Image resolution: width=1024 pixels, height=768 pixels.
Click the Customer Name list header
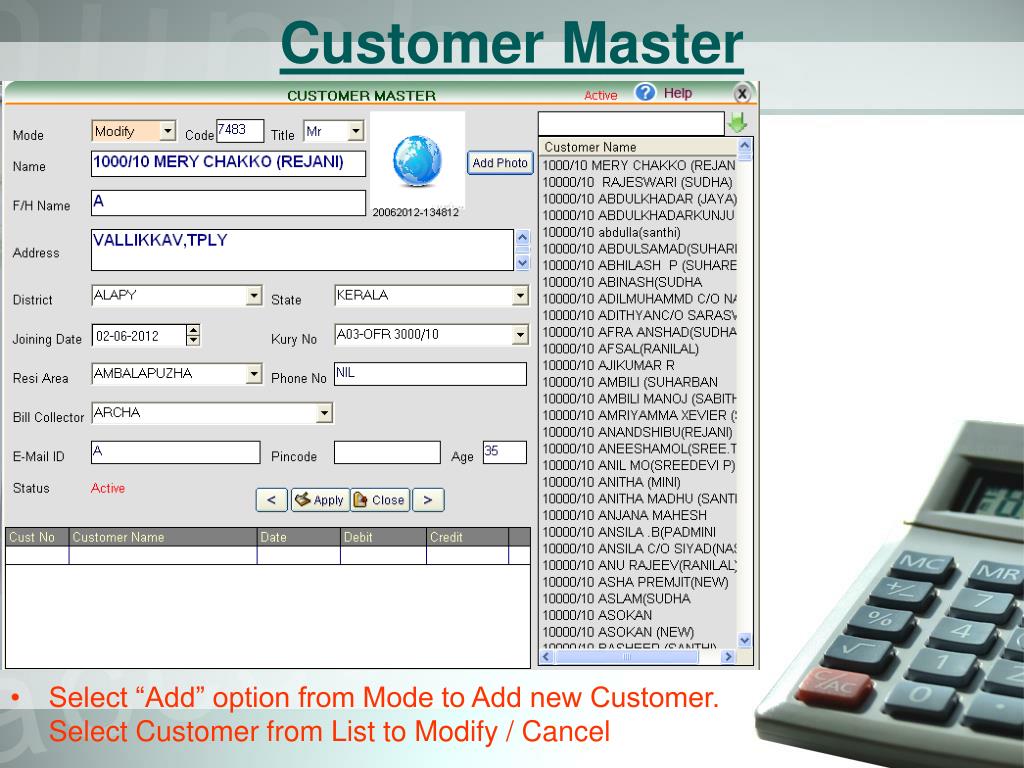click(638, 147)
